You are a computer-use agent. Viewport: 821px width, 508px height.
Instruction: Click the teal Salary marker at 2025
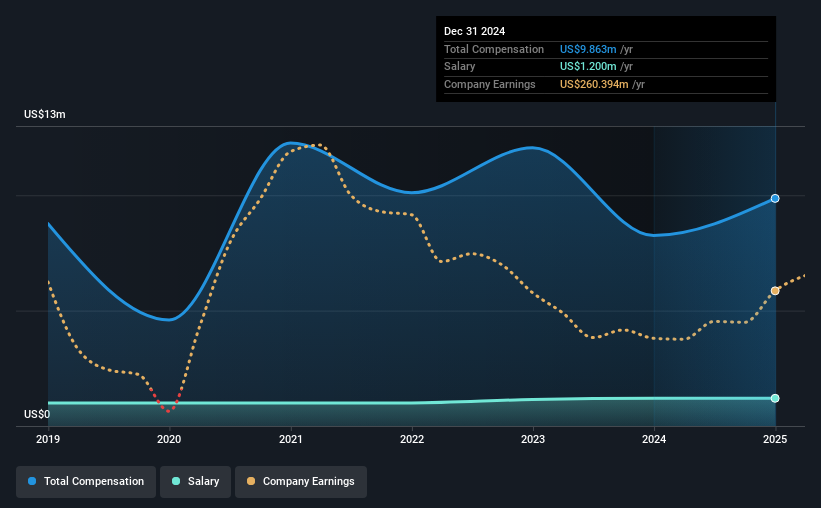click(x=775, y=399)
